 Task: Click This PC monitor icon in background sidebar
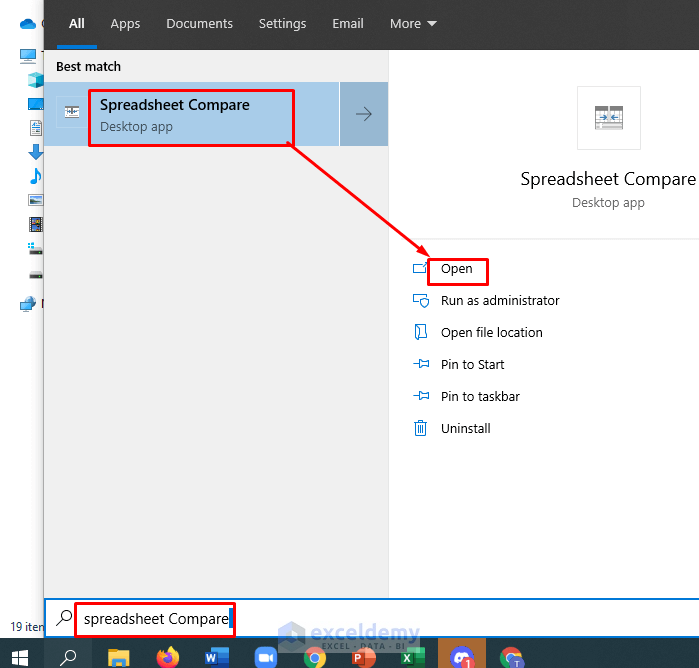28,56
